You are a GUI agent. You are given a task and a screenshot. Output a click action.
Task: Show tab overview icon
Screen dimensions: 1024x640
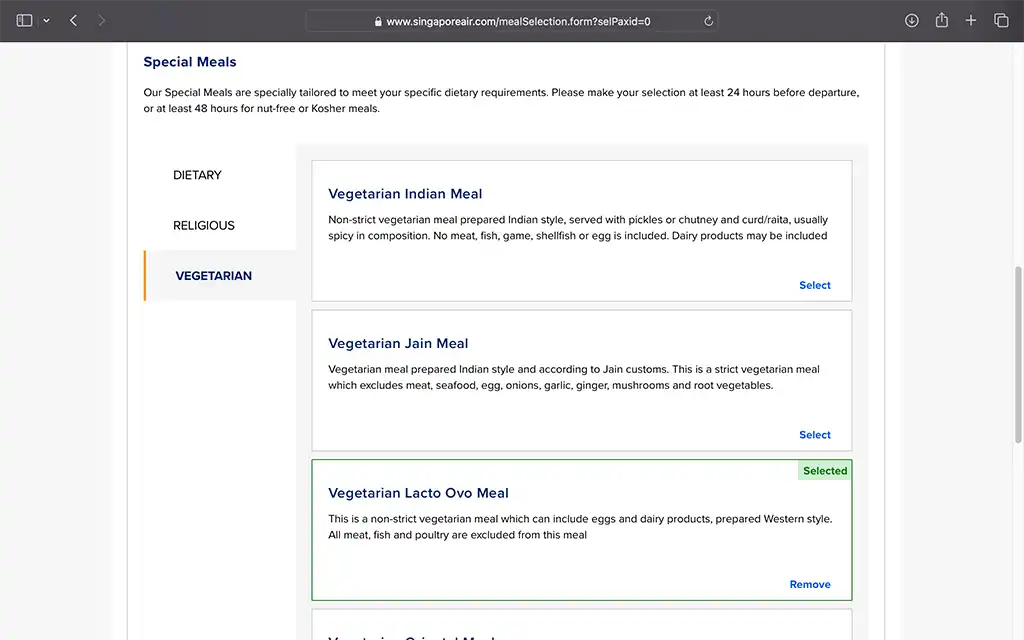coord(1001,21)
